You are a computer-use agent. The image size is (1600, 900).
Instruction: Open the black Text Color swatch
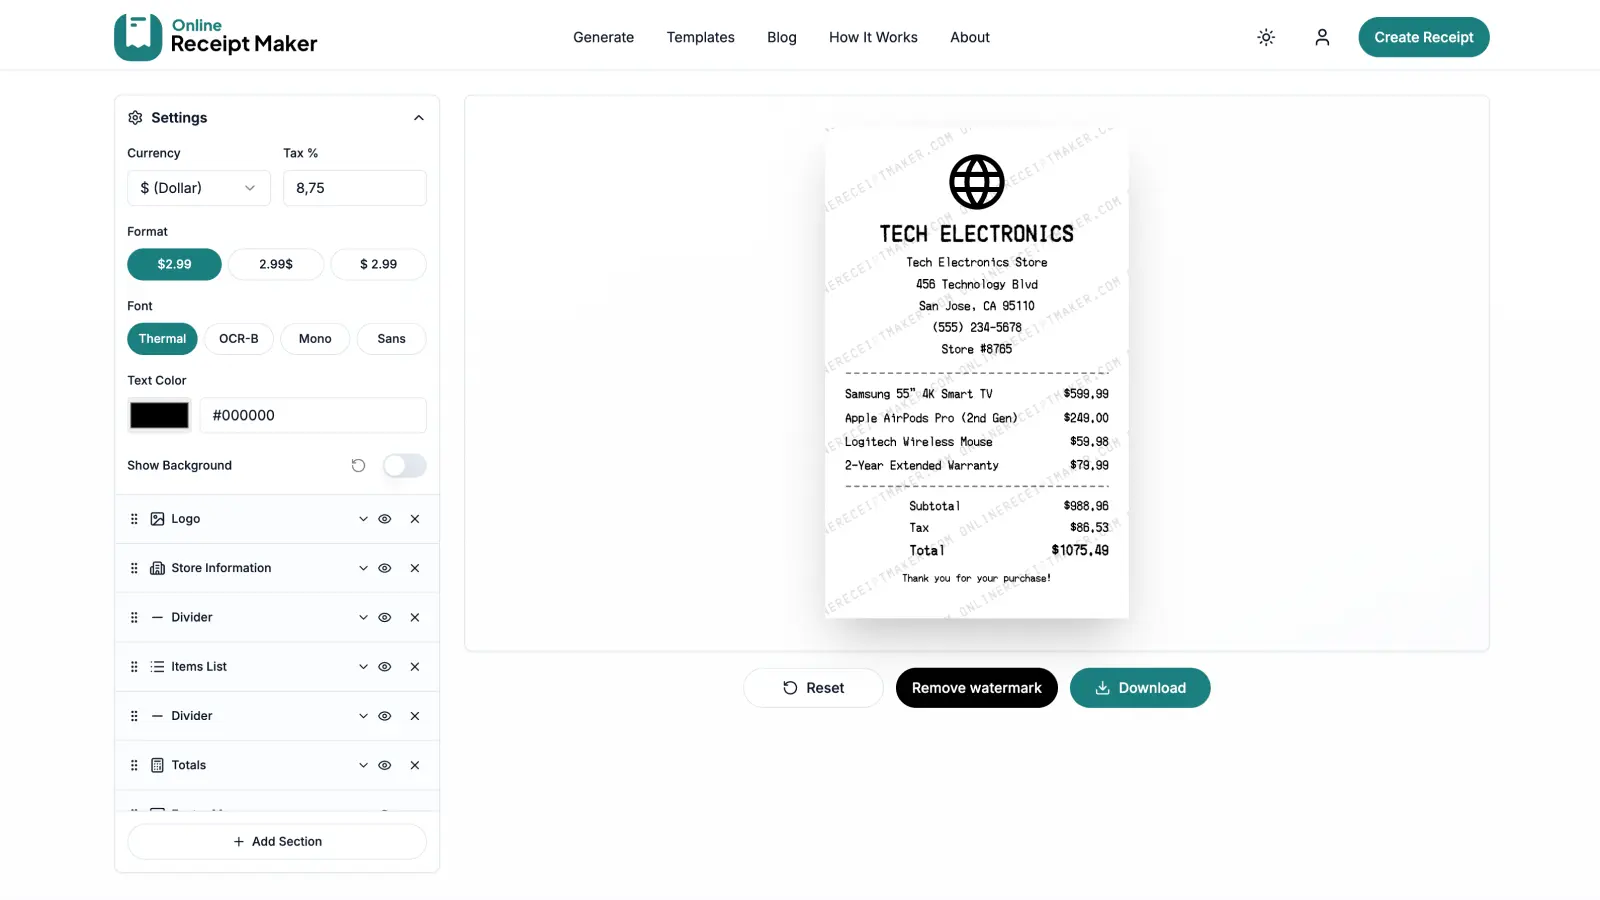[159, 415]
